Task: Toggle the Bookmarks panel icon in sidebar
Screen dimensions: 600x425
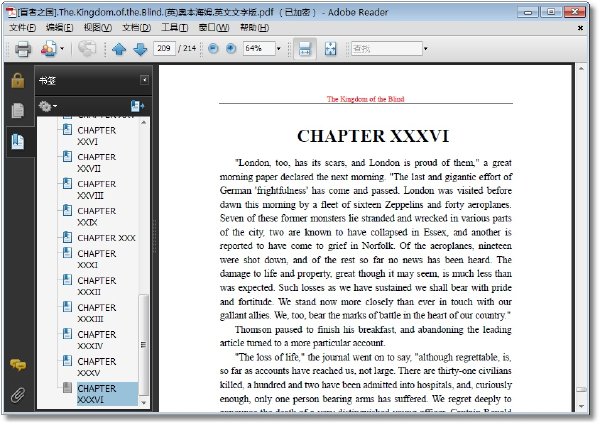Action: click(18, 141)
